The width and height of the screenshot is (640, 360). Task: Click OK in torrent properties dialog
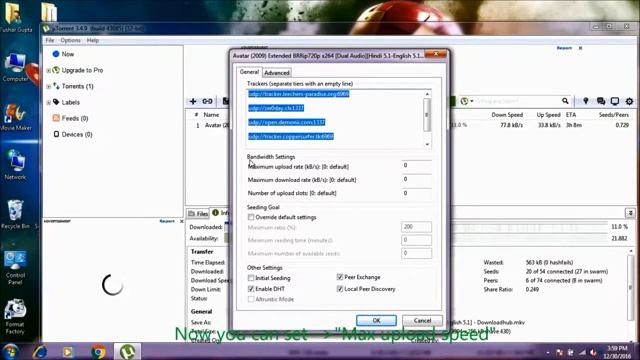point(376,320)
